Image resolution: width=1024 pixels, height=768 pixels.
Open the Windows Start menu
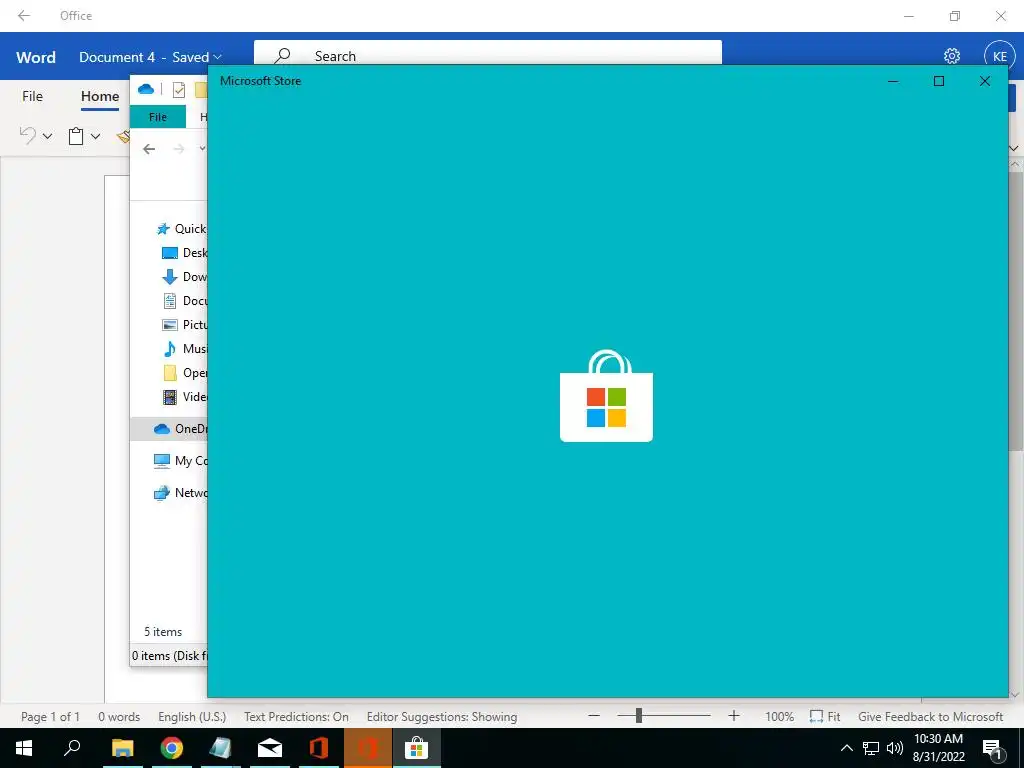click(x=24, y=748)
